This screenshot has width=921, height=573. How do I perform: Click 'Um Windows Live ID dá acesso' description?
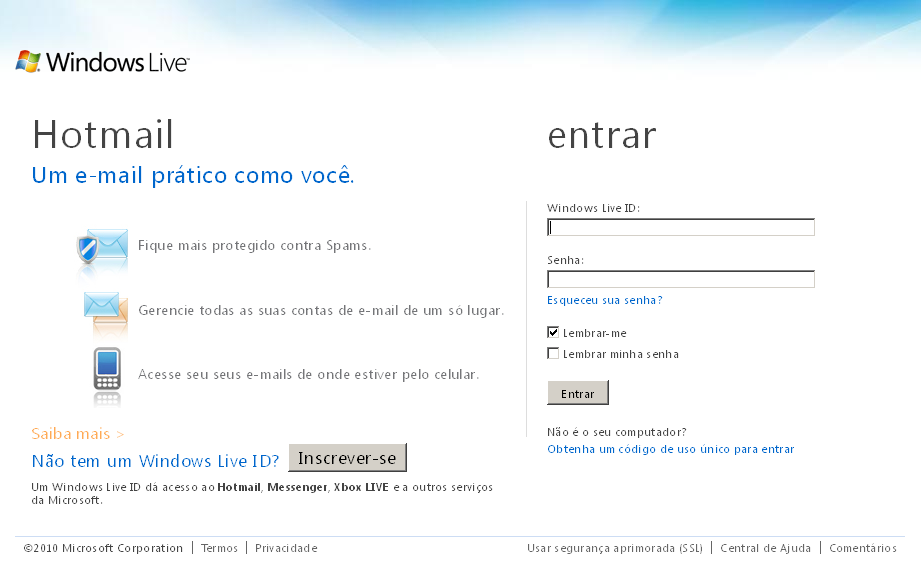pyautogui.click(x=262, y=493)
